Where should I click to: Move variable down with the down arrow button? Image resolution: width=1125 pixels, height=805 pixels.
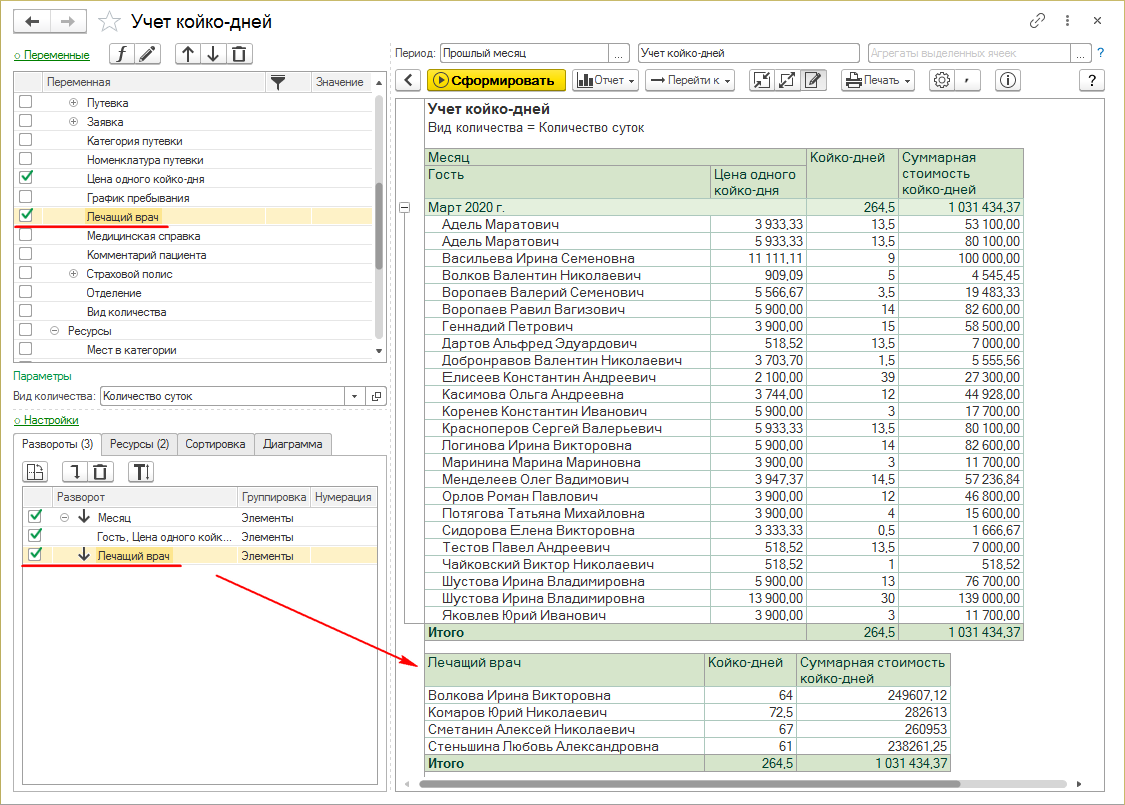(x=213, y=54)
